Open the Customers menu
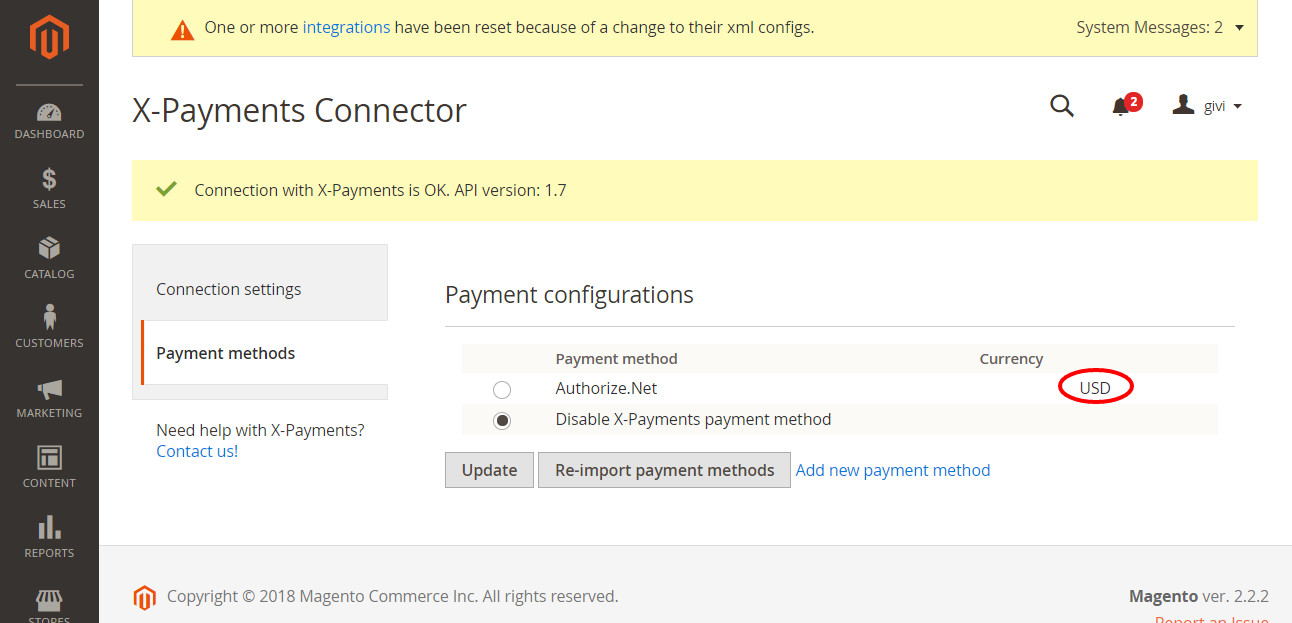Screen dimensions: 1292x623 (49, 327)
